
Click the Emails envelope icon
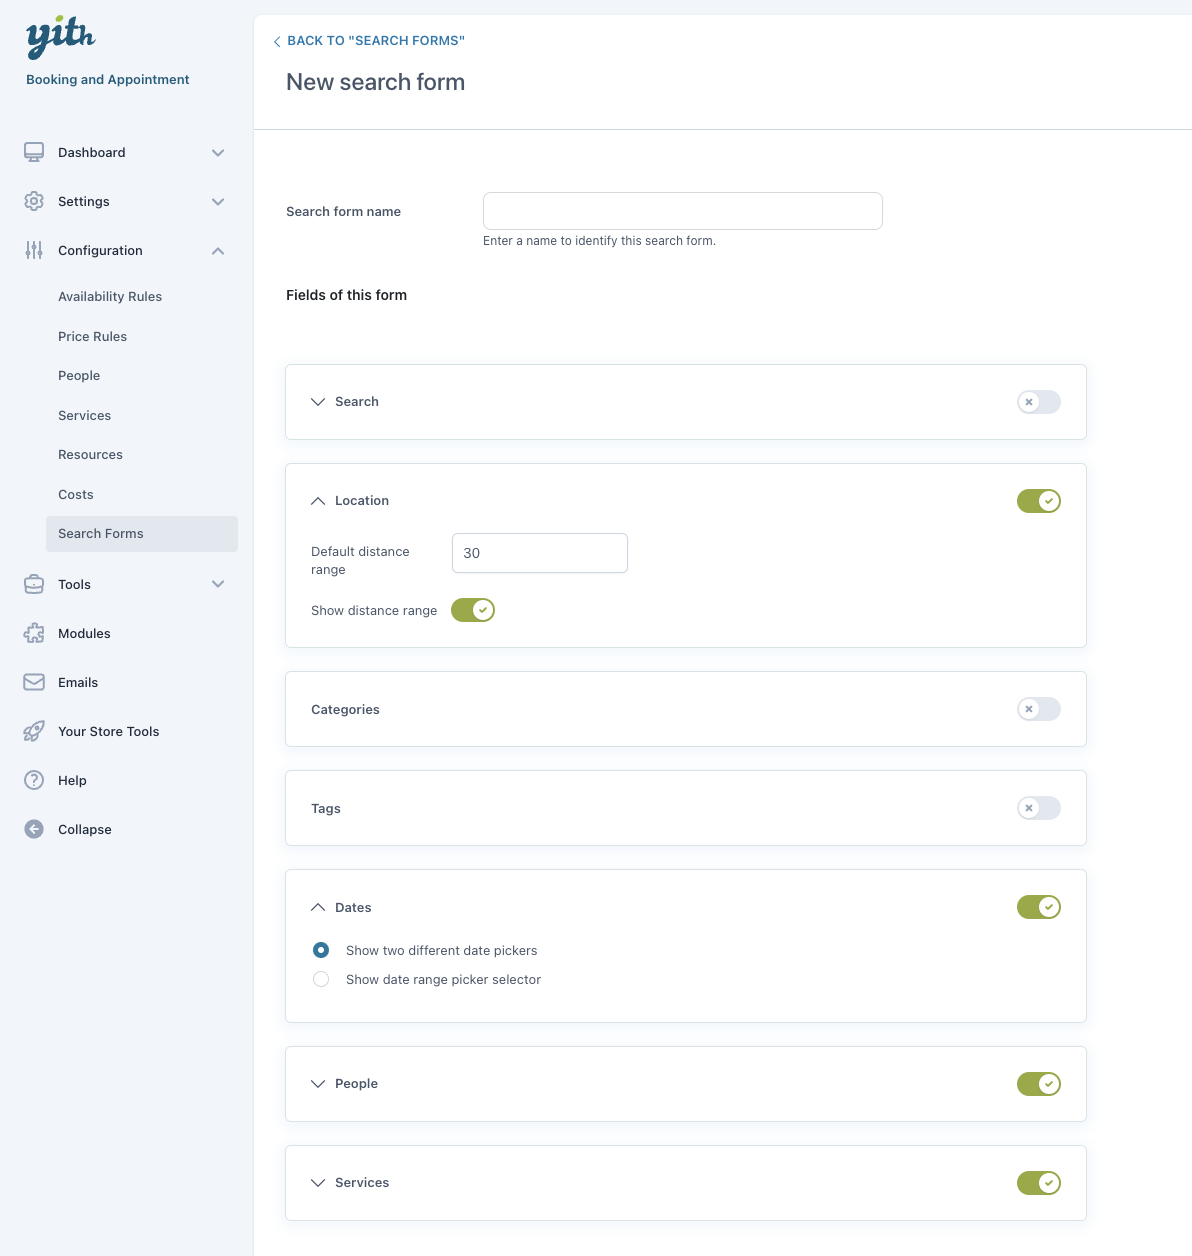[x=34, y=682]
